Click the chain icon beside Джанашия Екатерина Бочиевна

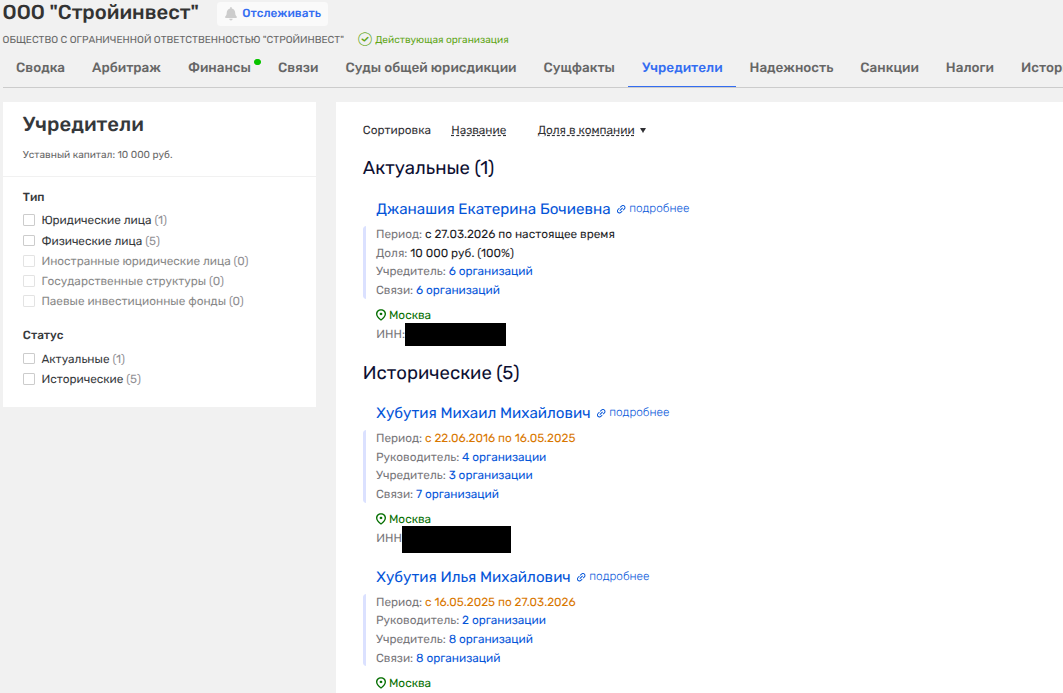(x=621, y=209)
